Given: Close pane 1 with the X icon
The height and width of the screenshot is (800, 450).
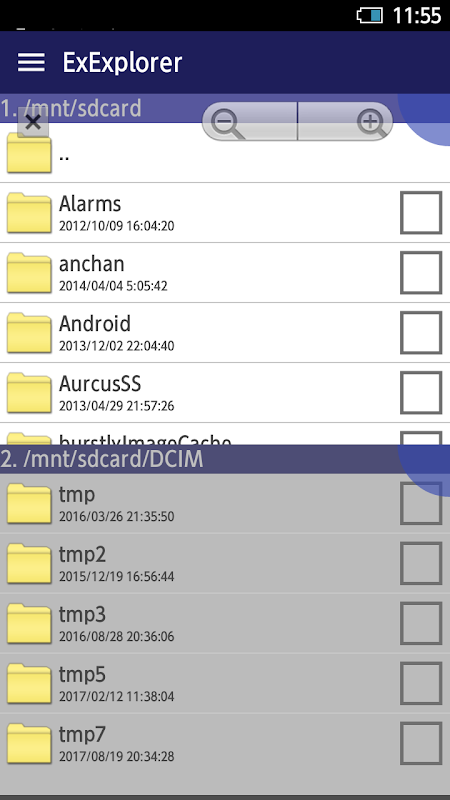Looking at the screenshot, I should [33, 122].
